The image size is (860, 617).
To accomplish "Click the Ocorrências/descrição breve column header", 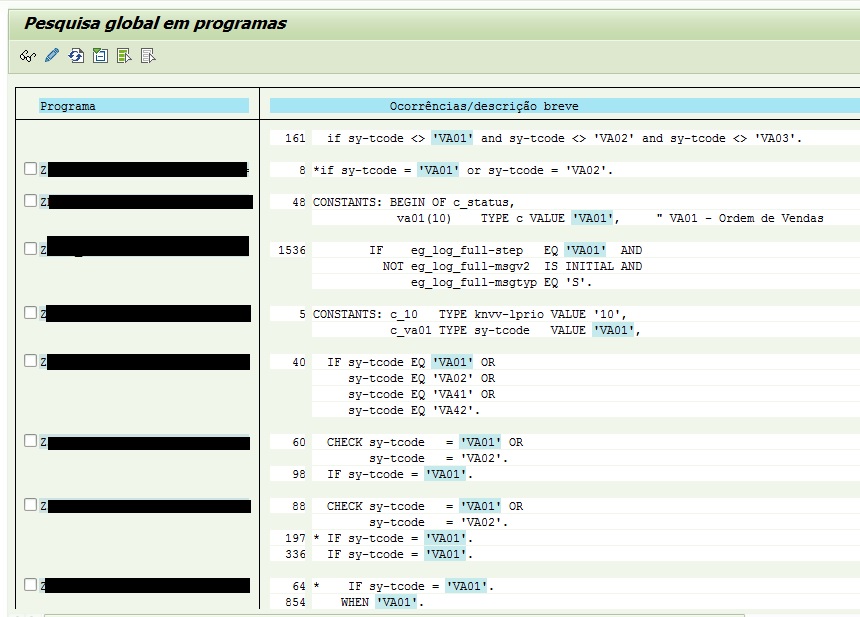I will click(565, 106).
